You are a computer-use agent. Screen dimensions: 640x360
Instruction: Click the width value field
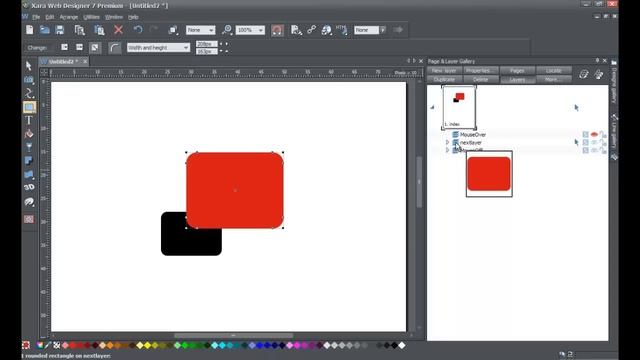(207, 44)
